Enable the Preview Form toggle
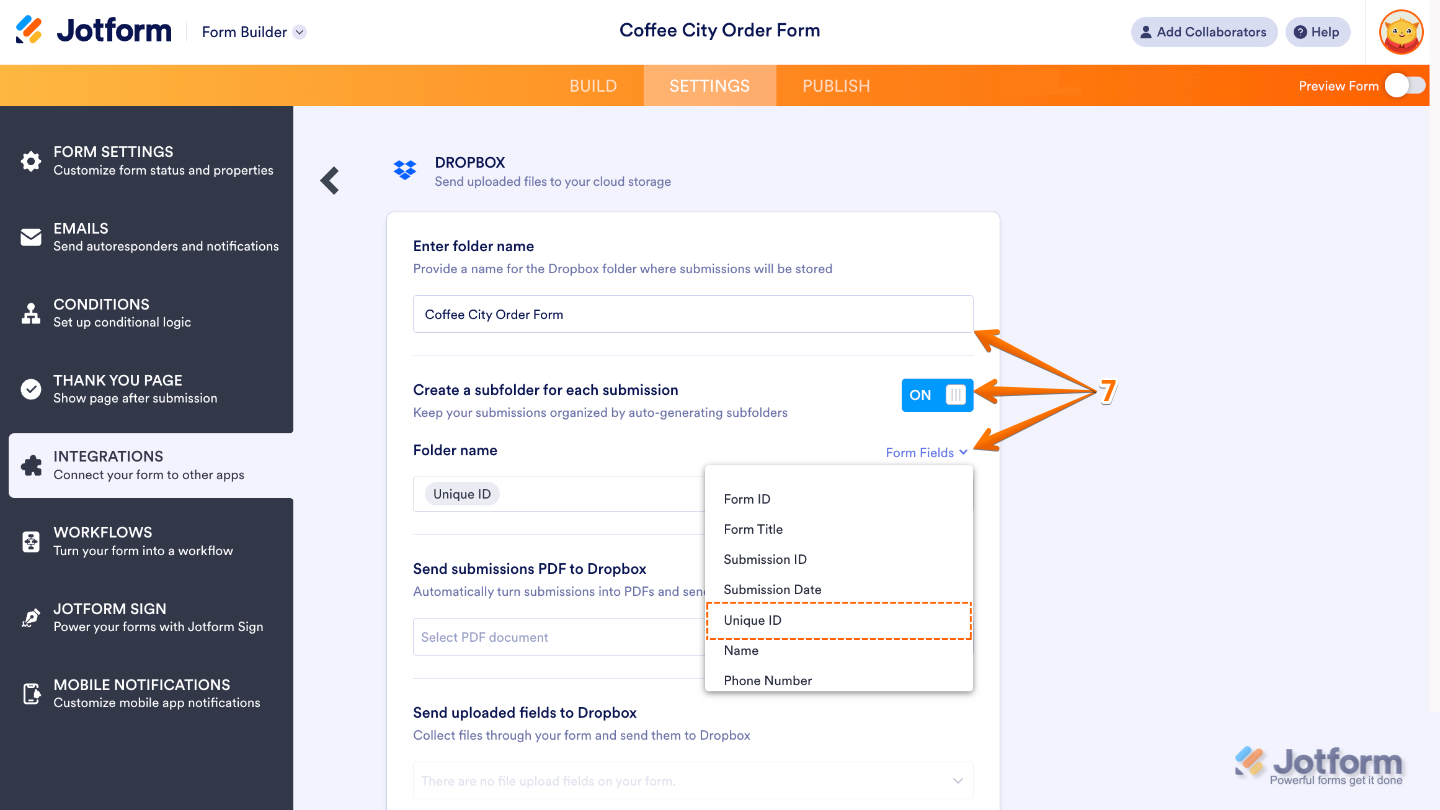The image size is (1440, 810). pos(1404,86)
